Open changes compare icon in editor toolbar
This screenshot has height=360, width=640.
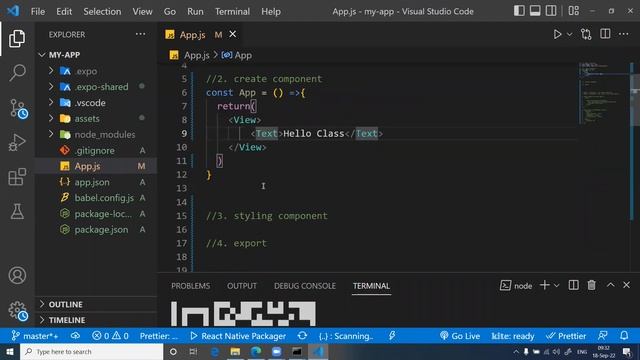(x=586, y=34)
